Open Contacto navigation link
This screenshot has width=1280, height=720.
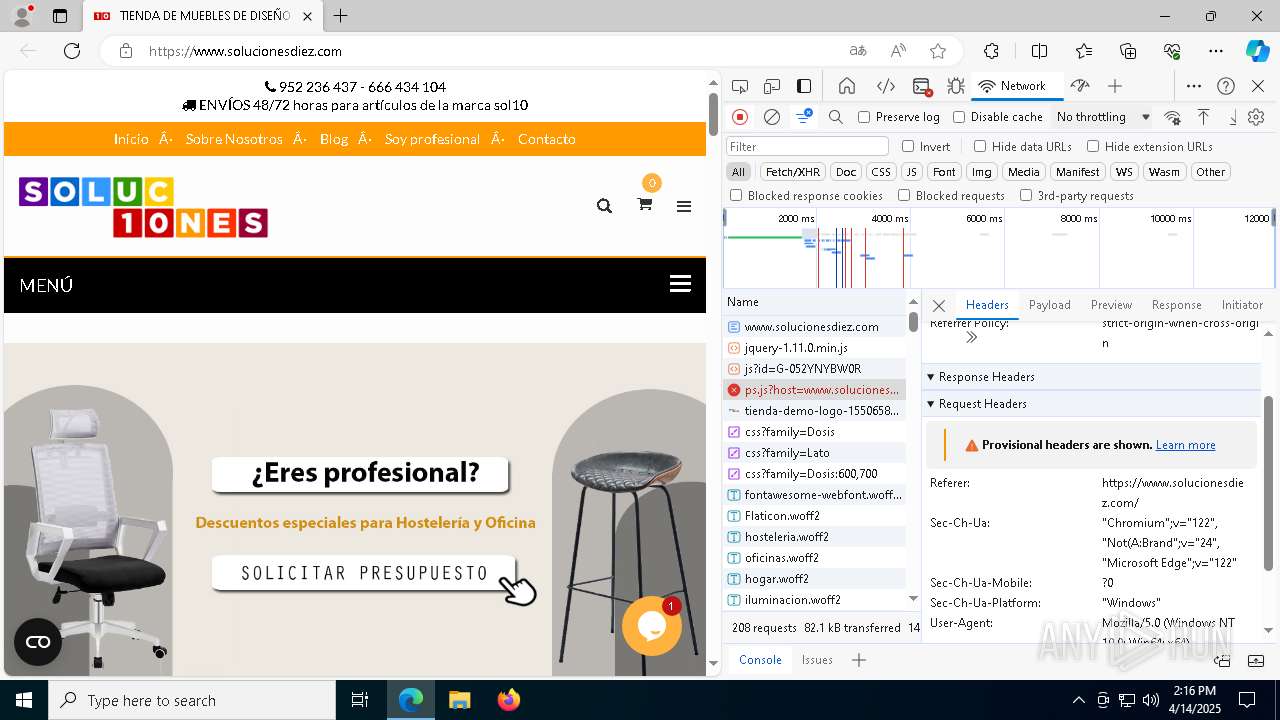(546, 139)
